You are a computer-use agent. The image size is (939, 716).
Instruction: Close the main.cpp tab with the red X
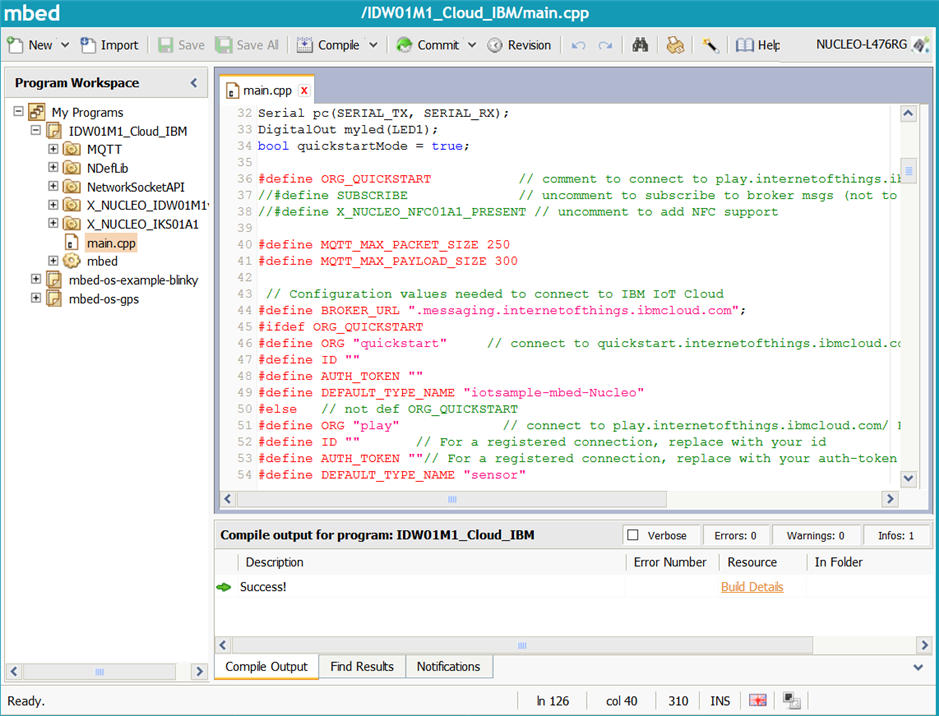click(x=304, y=91)
